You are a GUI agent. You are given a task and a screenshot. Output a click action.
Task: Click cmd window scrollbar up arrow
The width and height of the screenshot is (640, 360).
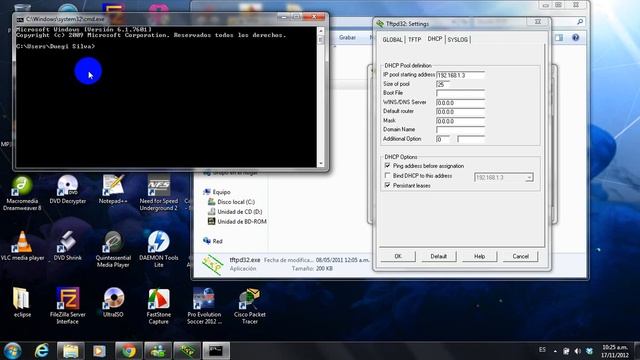[x=320, y=31]
